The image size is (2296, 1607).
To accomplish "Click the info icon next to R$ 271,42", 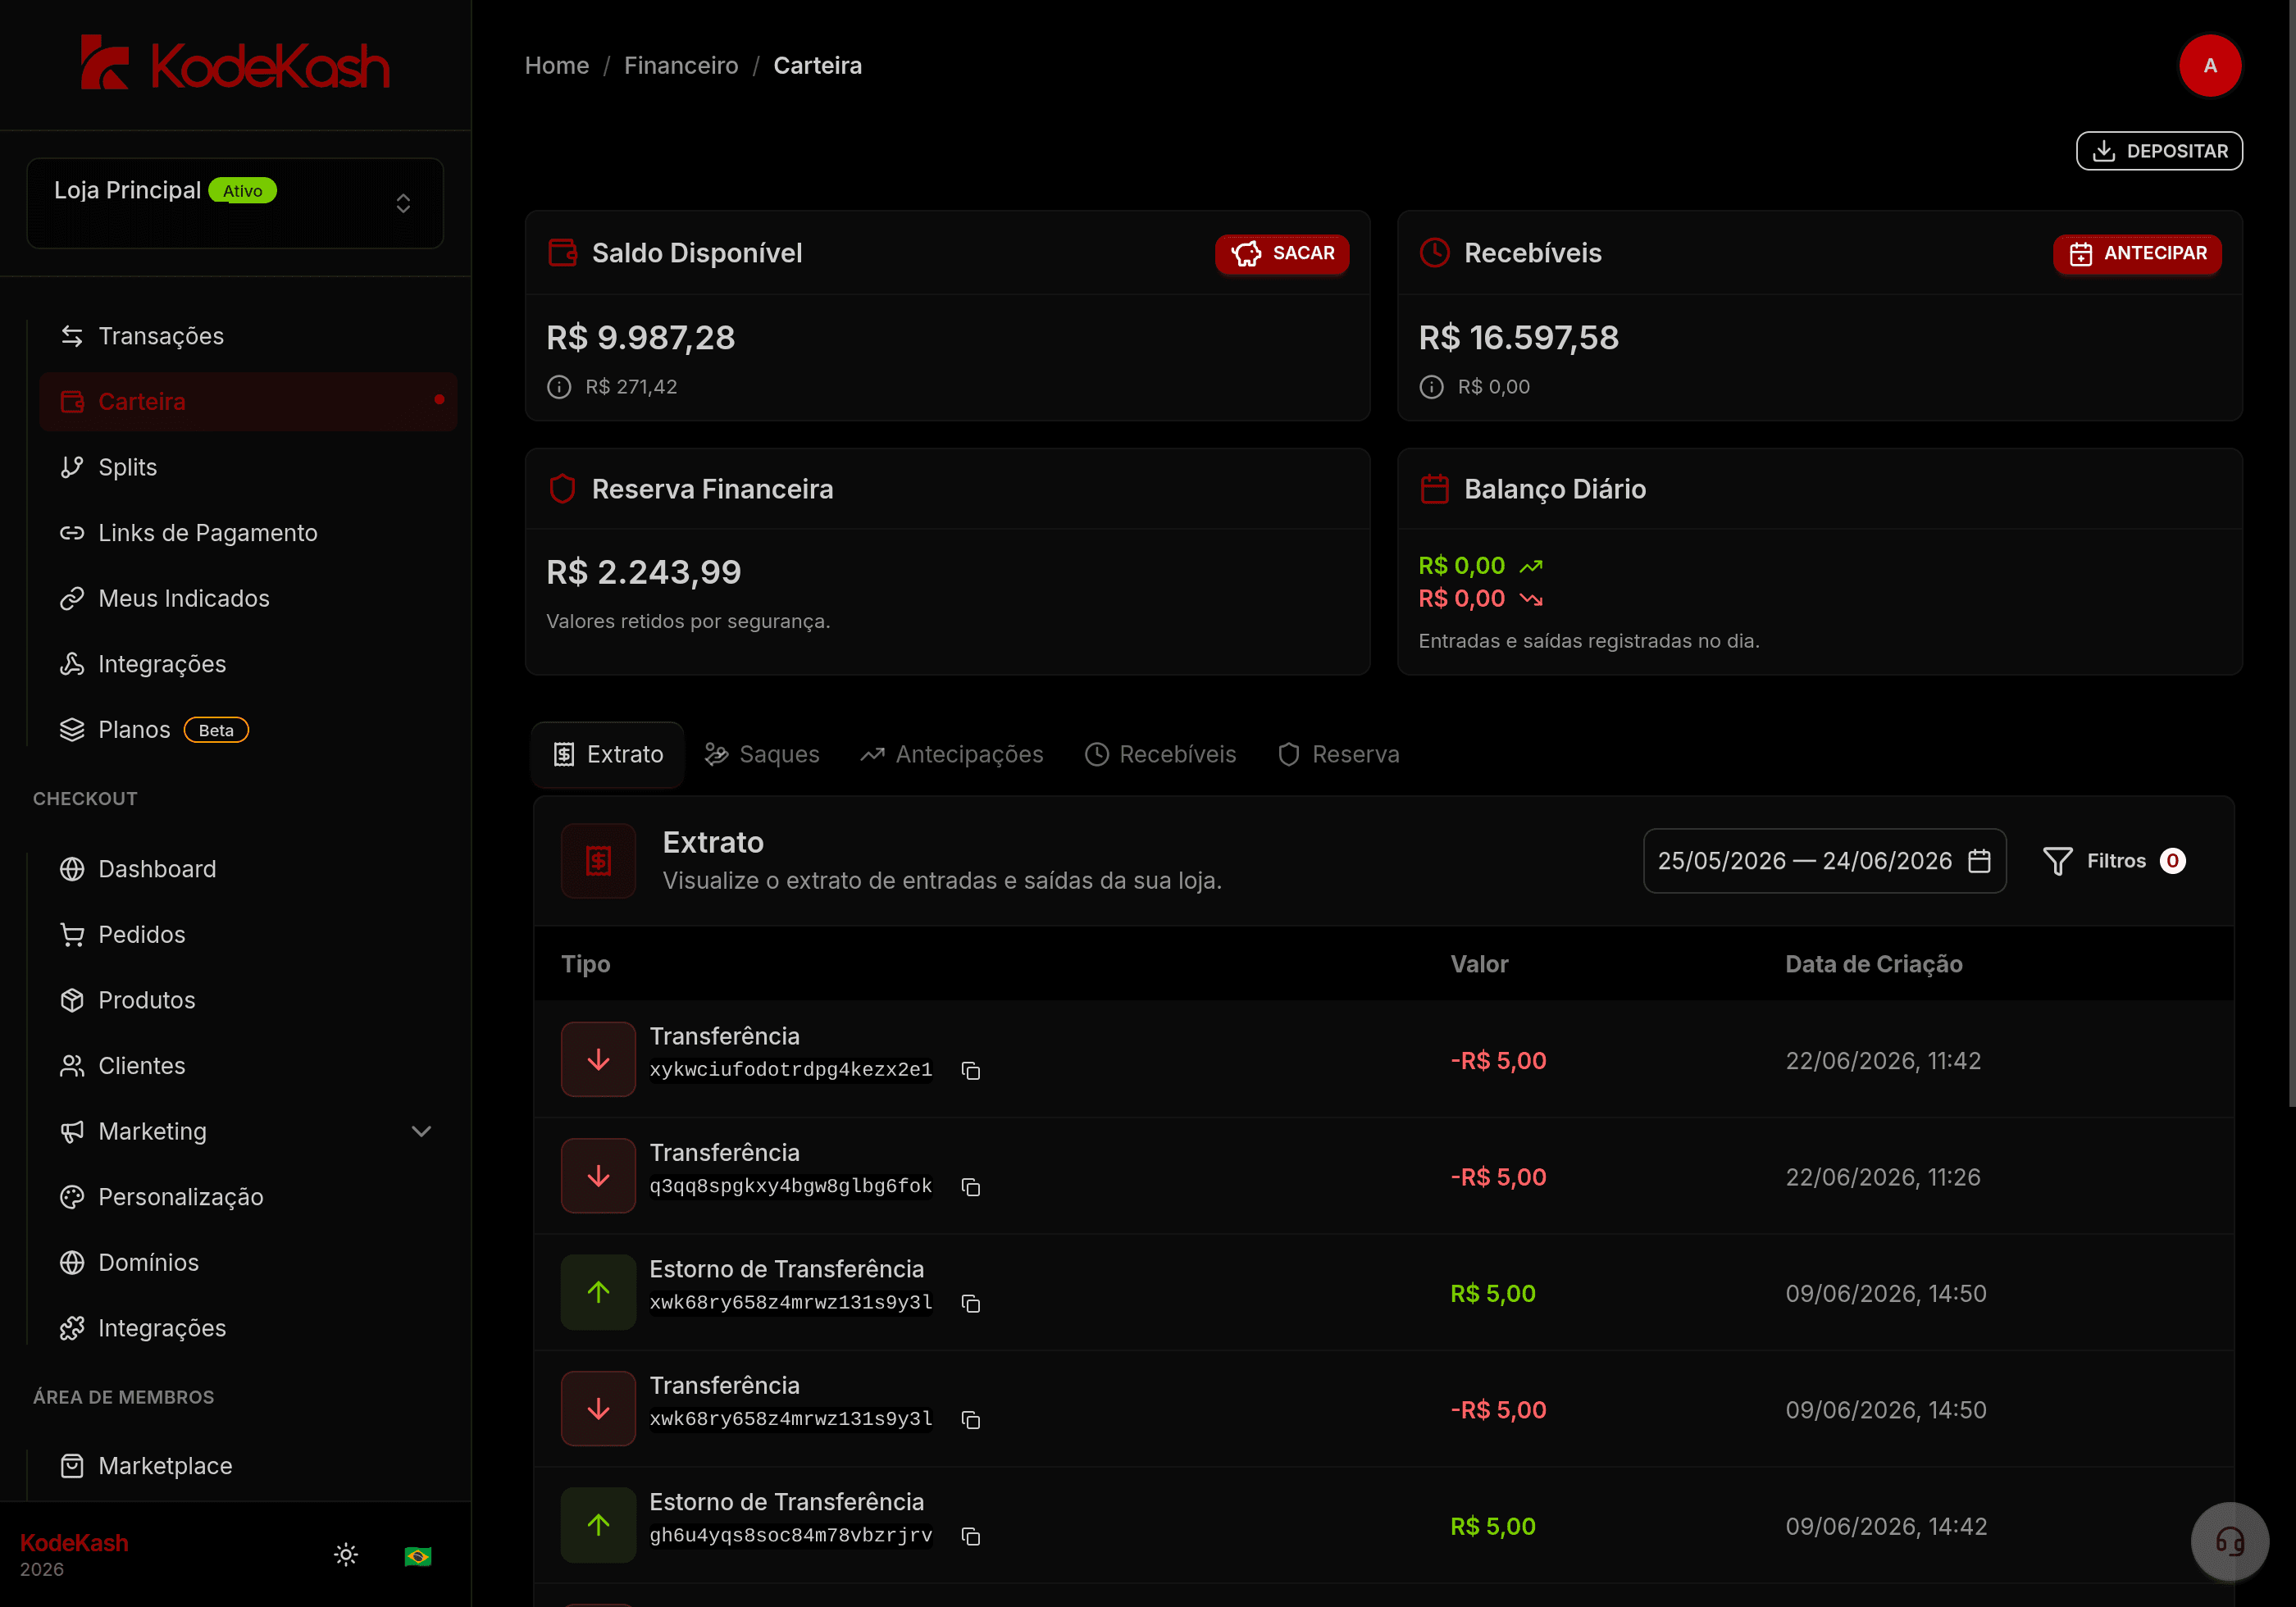I will pos(559,386).
